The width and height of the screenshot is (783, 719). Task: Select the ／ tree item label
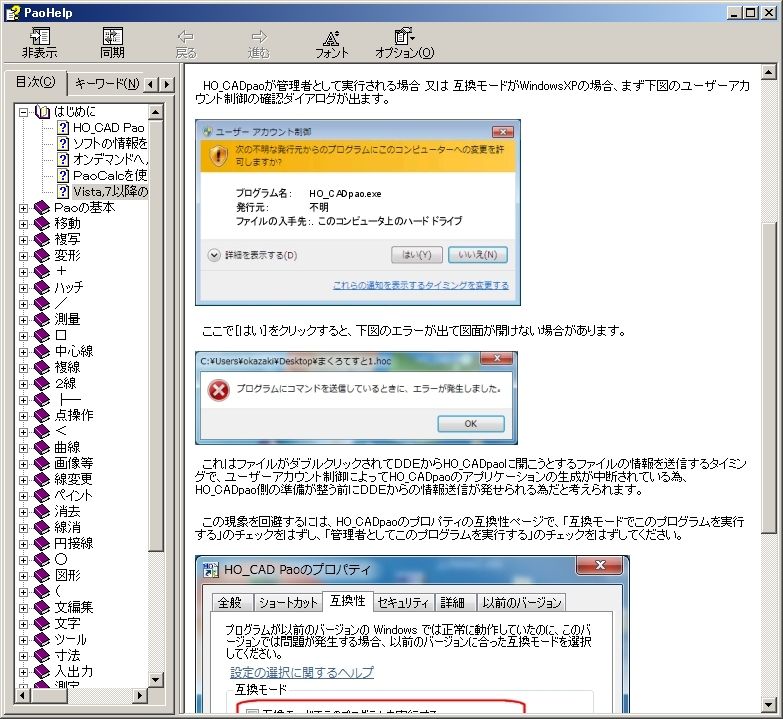coord(61,303)
